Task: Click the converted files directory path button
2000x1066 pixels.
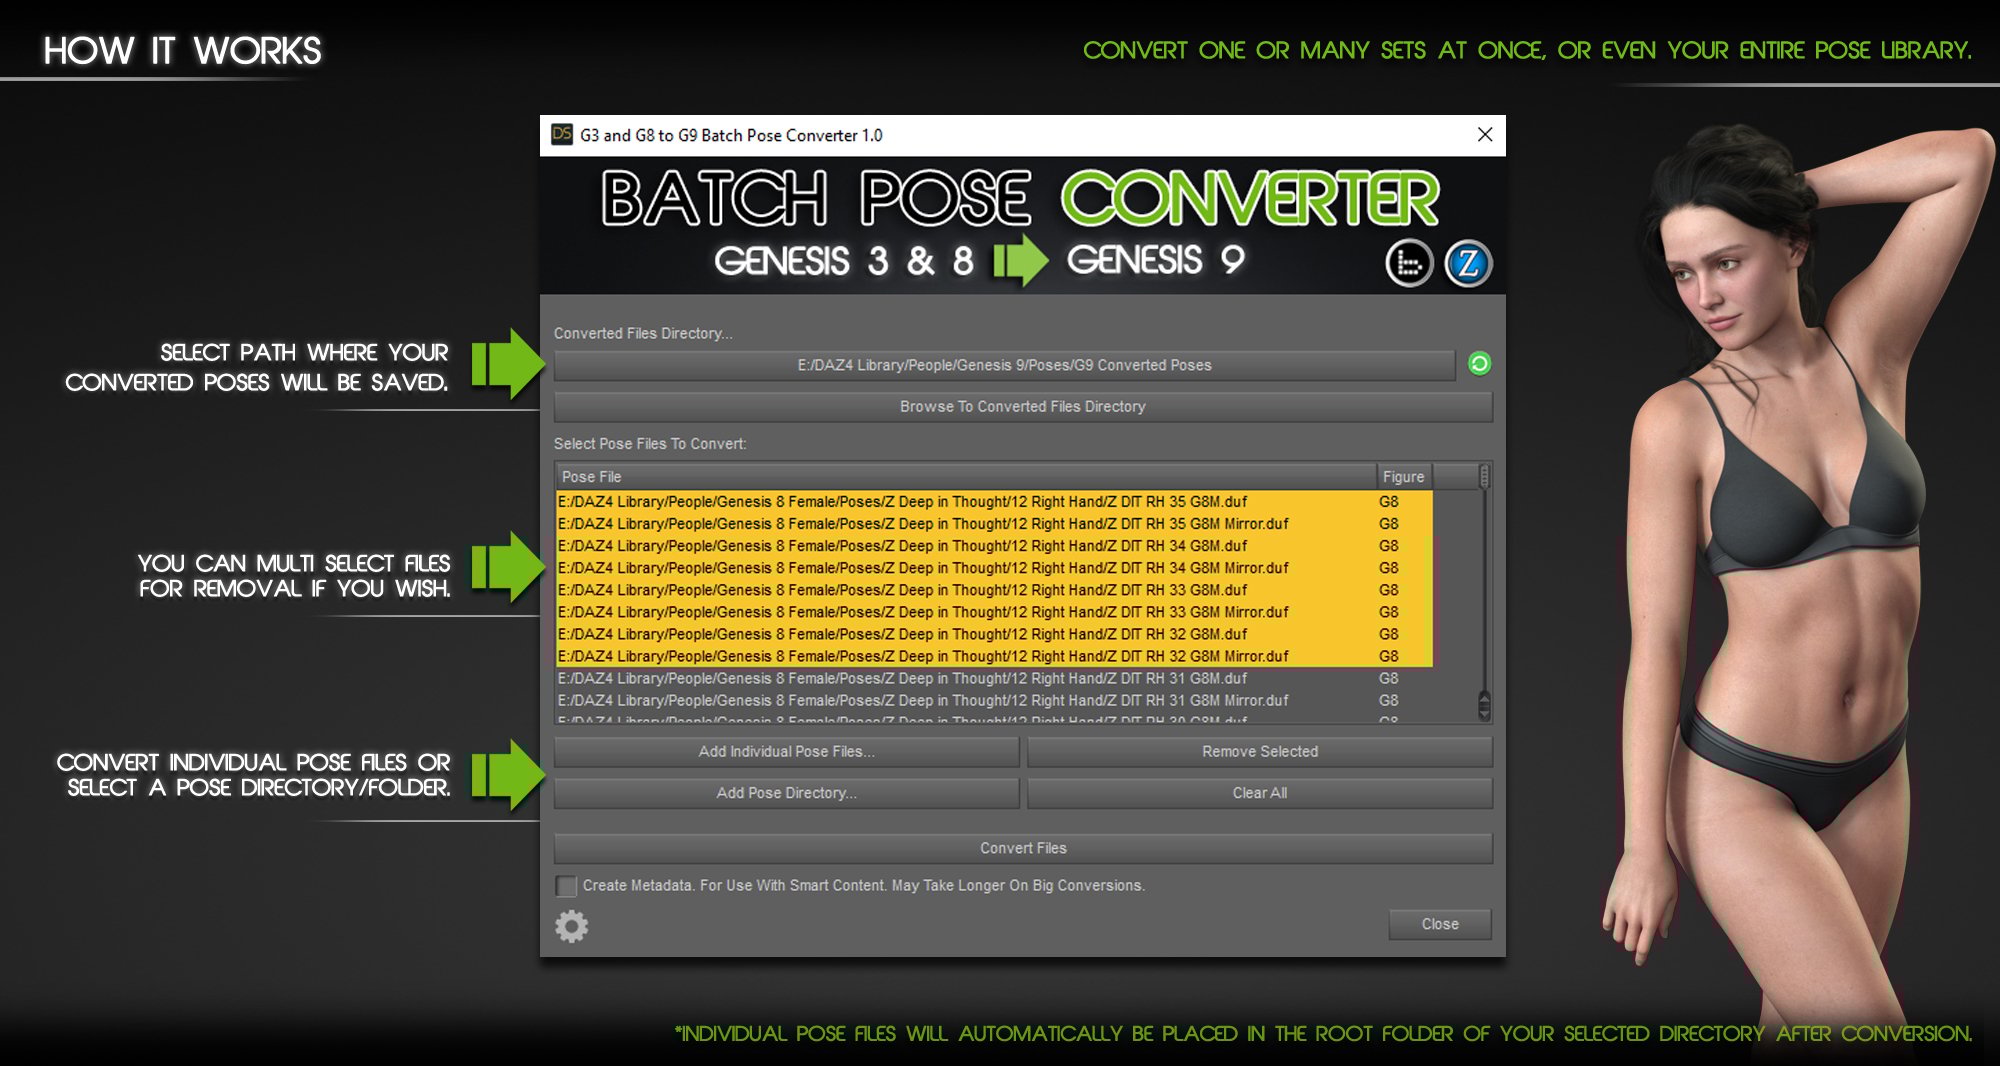Action: click(x=1004, y=365)
